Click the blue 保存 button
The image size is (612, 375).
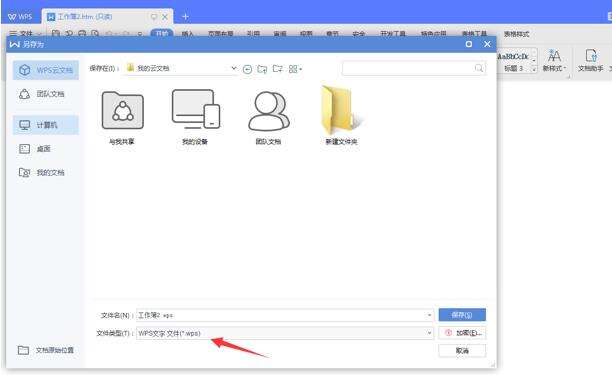[x=462, y=315]
